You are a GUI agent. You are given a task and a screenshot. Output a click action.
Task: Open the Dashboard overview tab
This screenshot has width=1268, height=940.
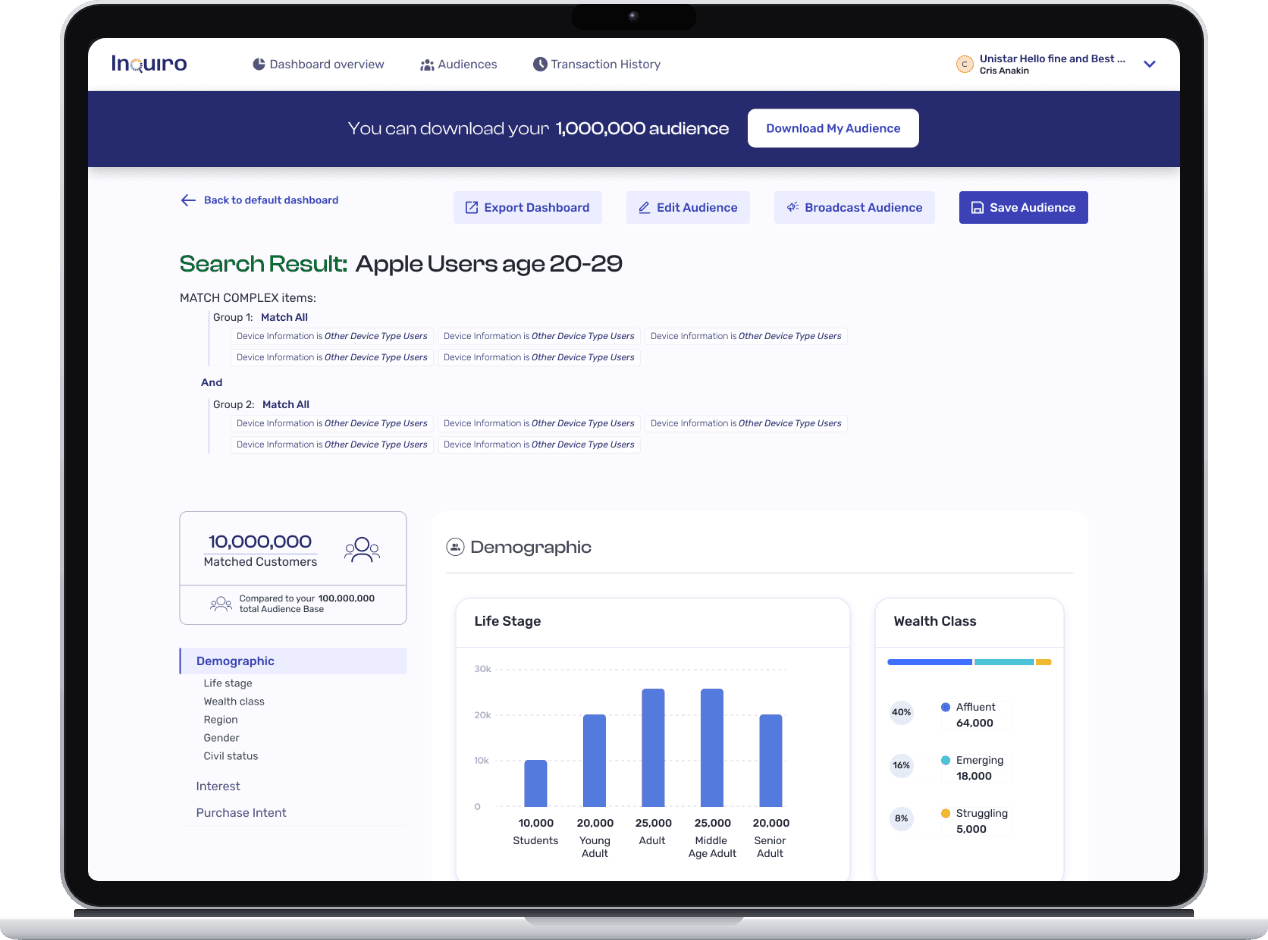tap(318, 64)
